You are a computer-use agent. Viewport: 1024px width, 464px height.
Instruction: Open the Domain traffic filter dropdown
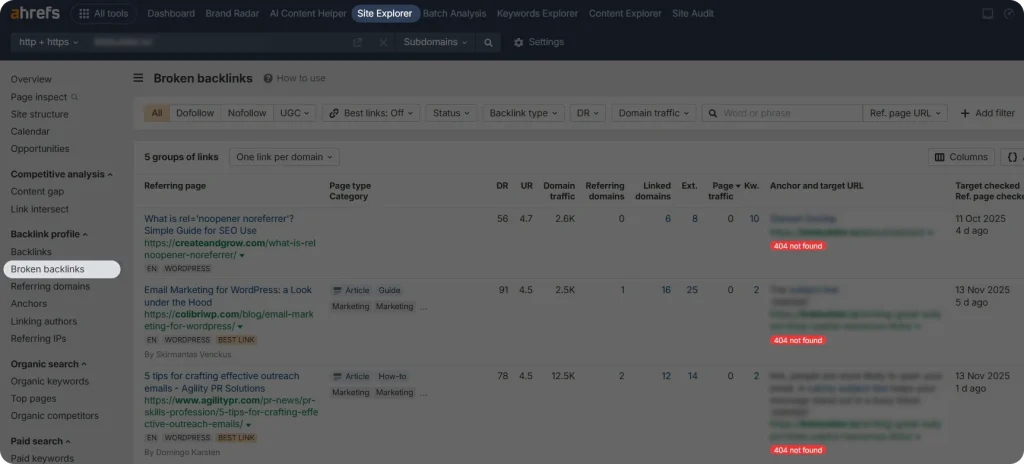coord(654,113)
